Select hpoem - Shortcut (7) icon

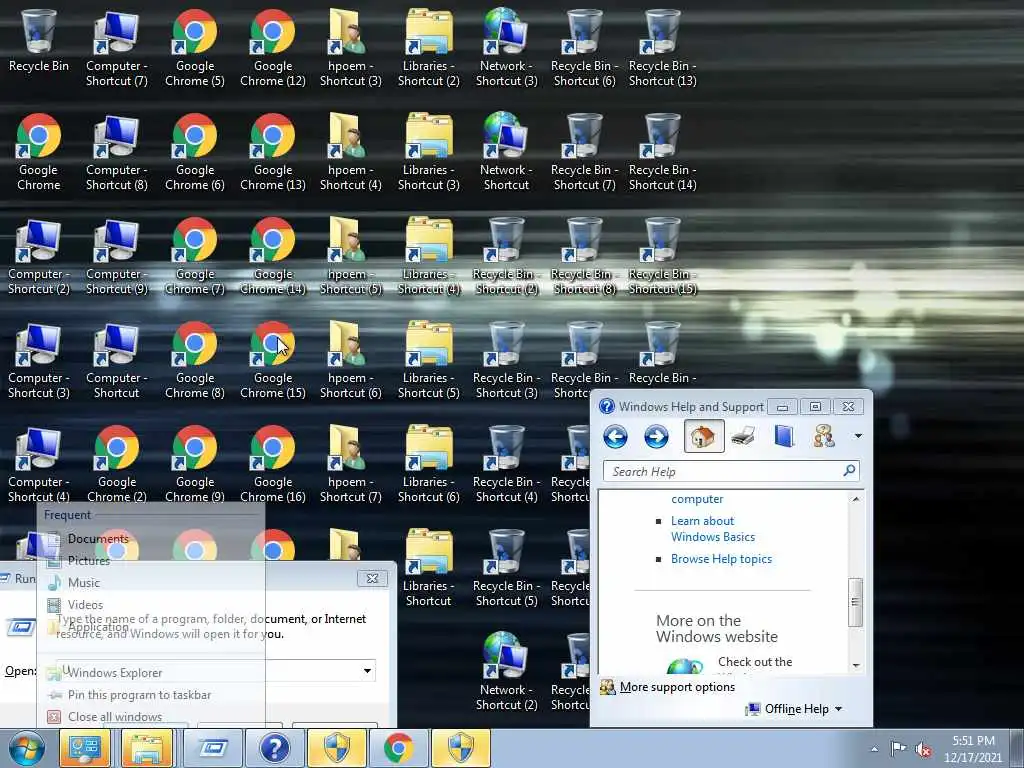(x=351, y=464)
